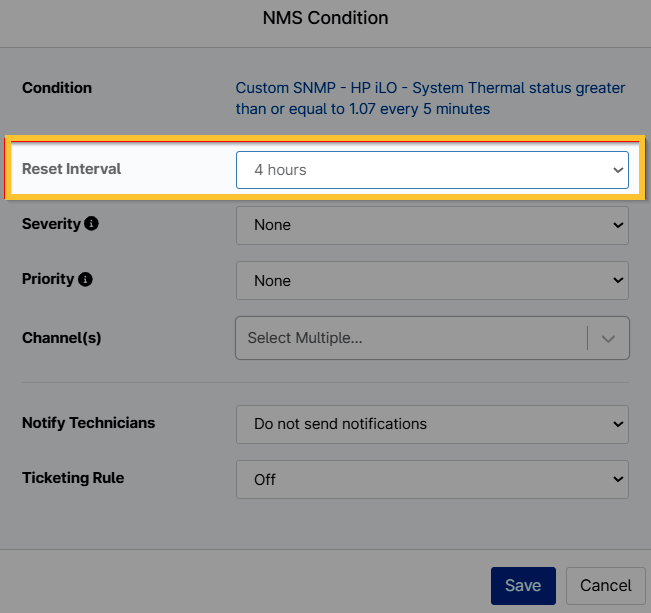This screenshot has width=651, height=613.
Task: Click the Severity label text
Action: click(x=51, y=224)
